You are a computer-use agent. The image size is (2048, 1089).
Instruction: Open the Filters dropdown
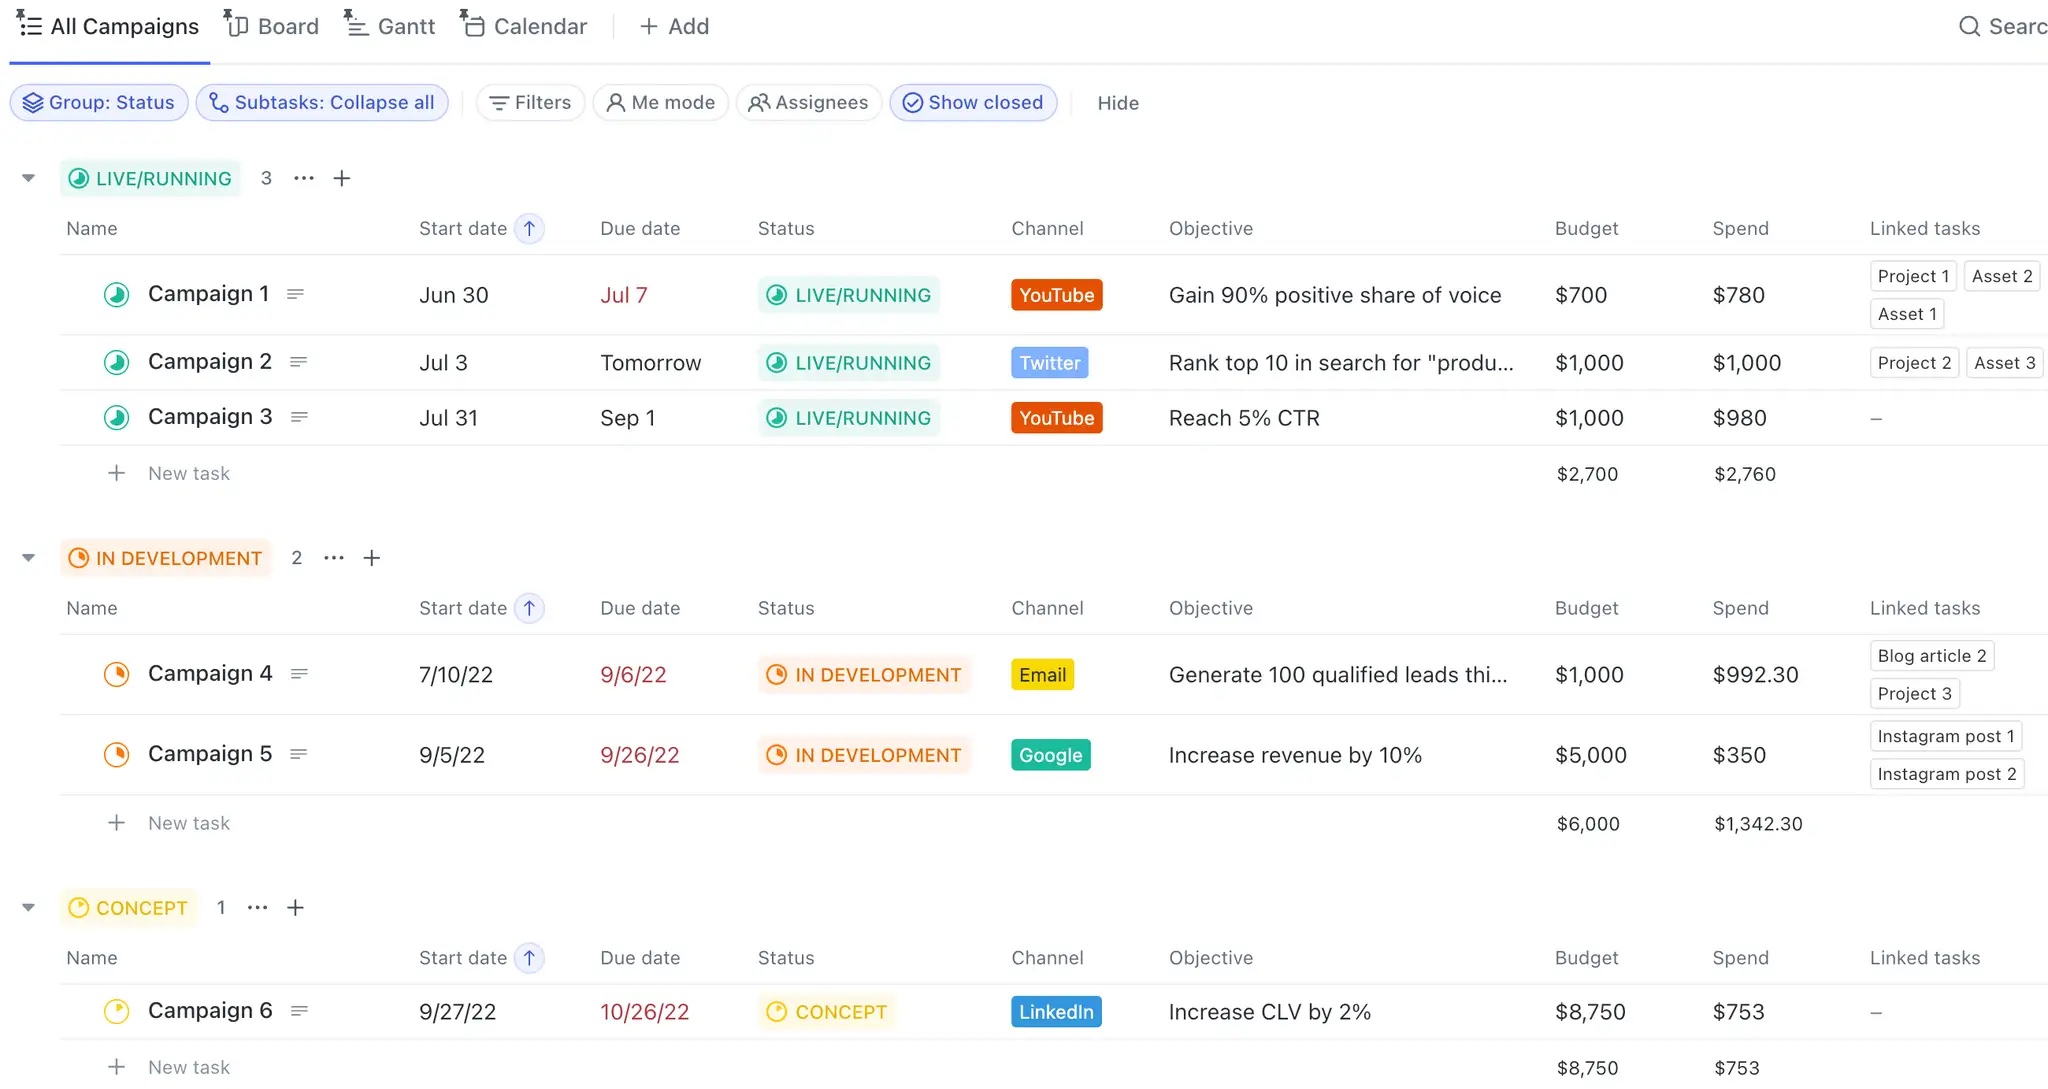tap(530, 102)
